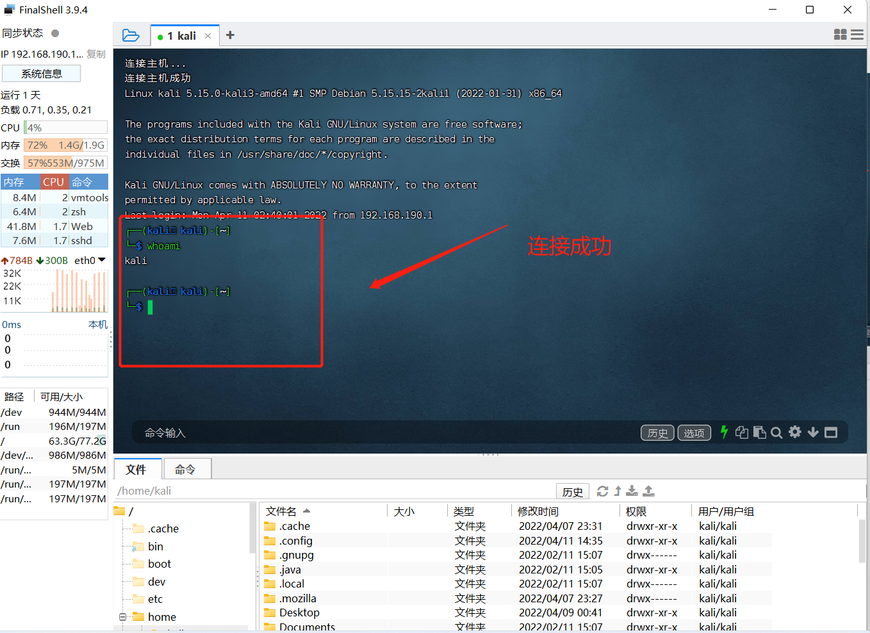
Task: Sort processes by 内存 column
Action: tap(20, 182)
